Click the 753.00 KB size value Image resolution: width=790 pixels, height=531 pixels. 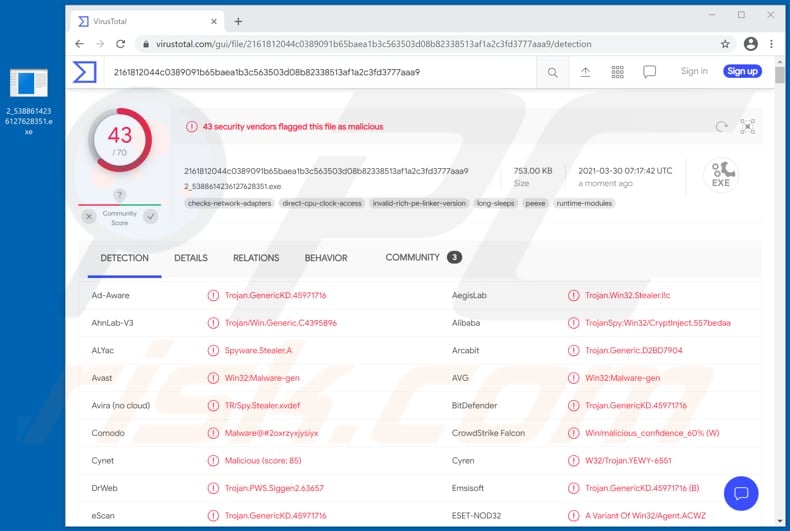(533, 171)
